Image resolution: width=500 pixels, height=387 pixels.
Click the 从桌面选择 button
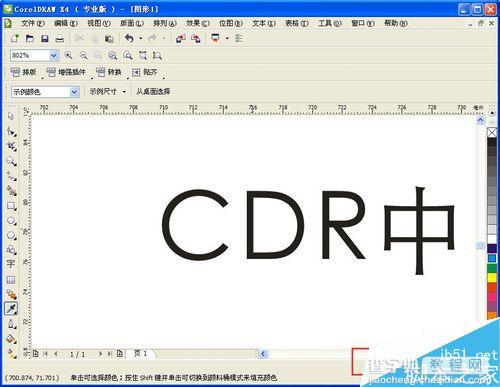tap(153, 91)
